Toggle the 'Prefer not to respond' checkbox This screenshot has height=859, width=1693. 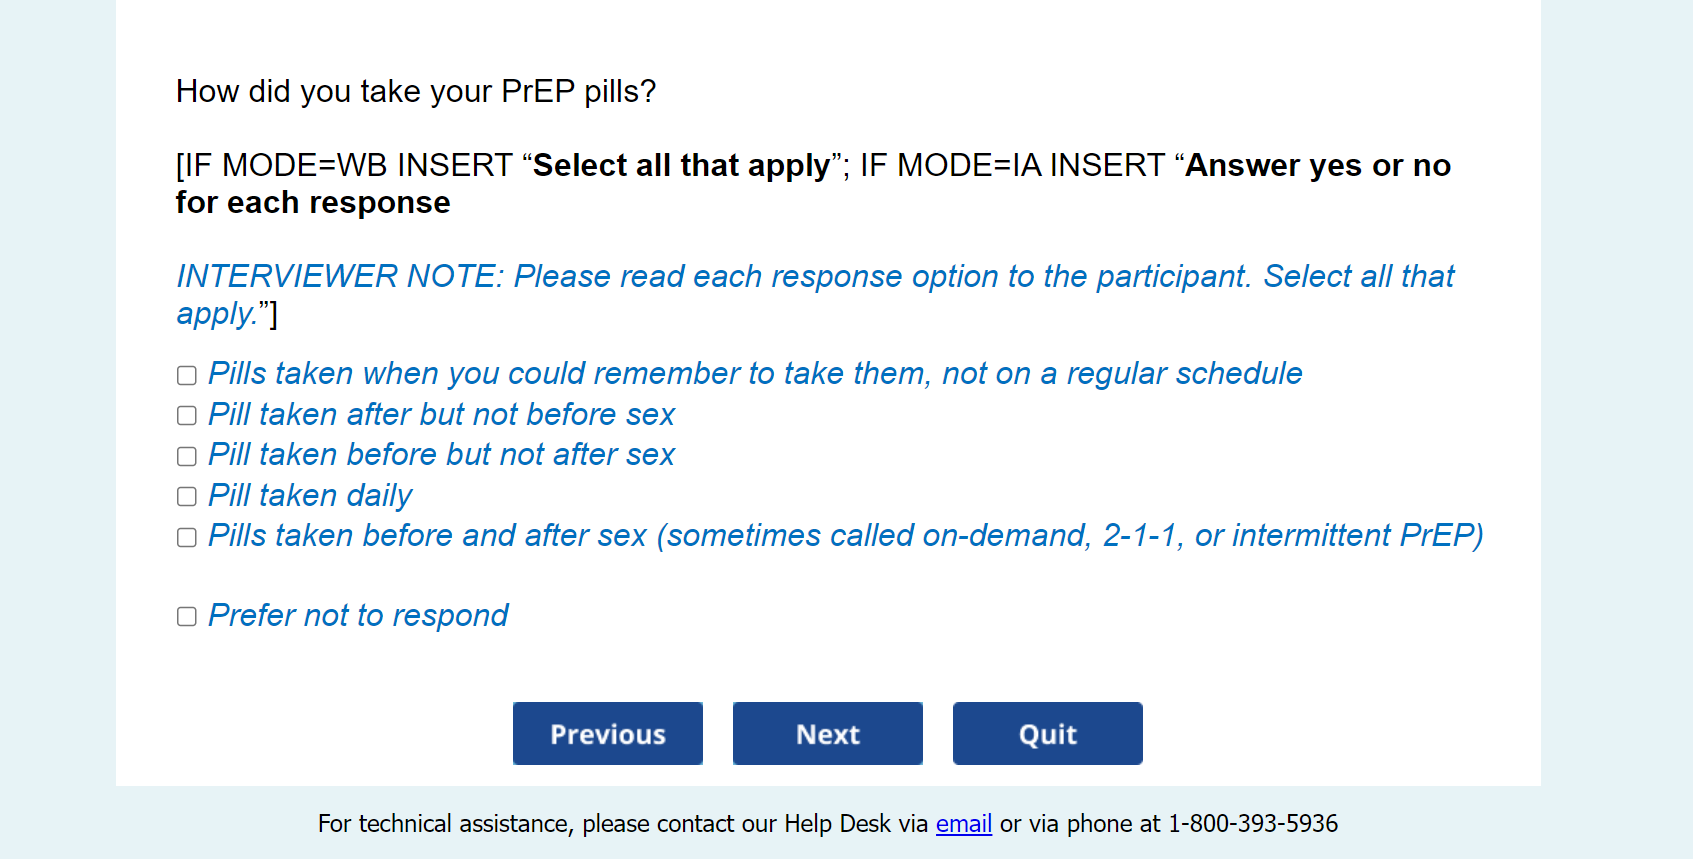click(x=187, y=616)
